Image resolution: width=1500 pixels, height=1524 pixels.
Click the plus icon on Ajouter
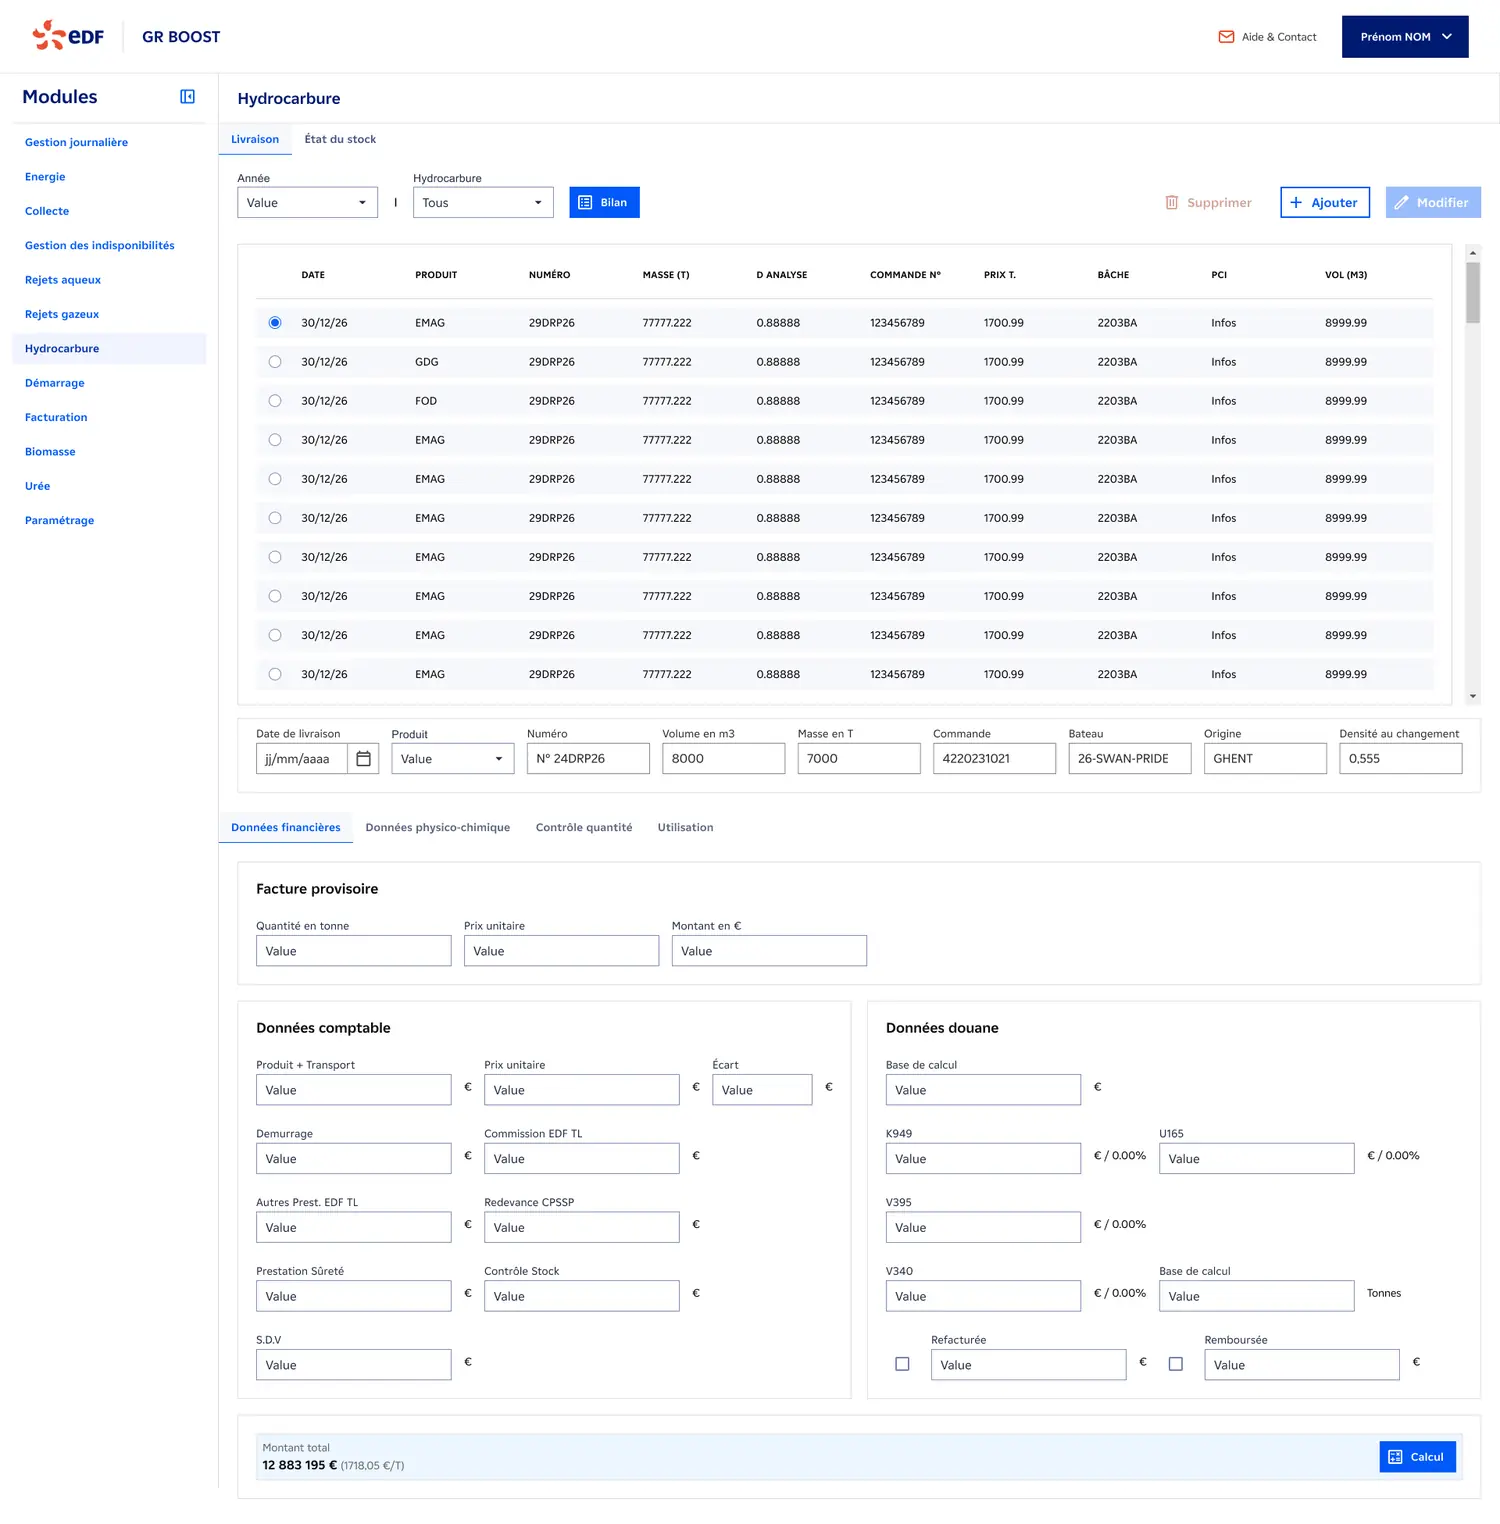coord(1296,203)
